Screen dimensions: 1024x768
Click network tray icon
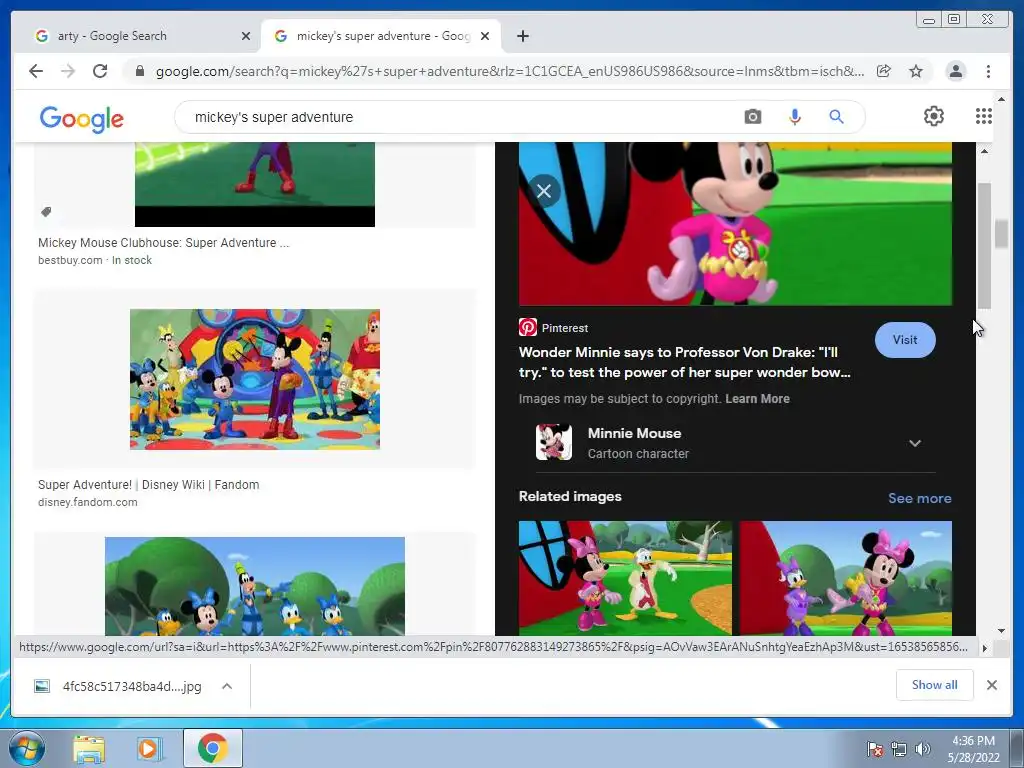pyautogui.click(x=899, y=748)
